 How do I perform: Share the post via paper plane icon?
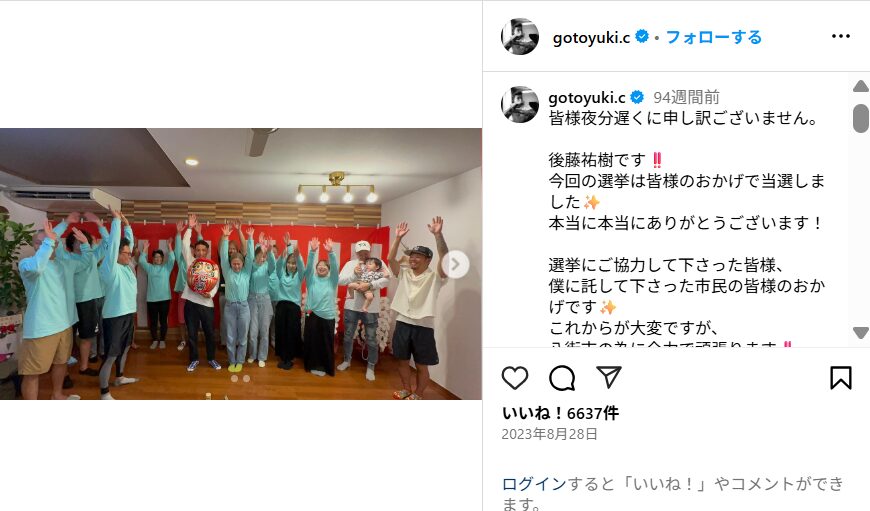[x=609, y=377]
